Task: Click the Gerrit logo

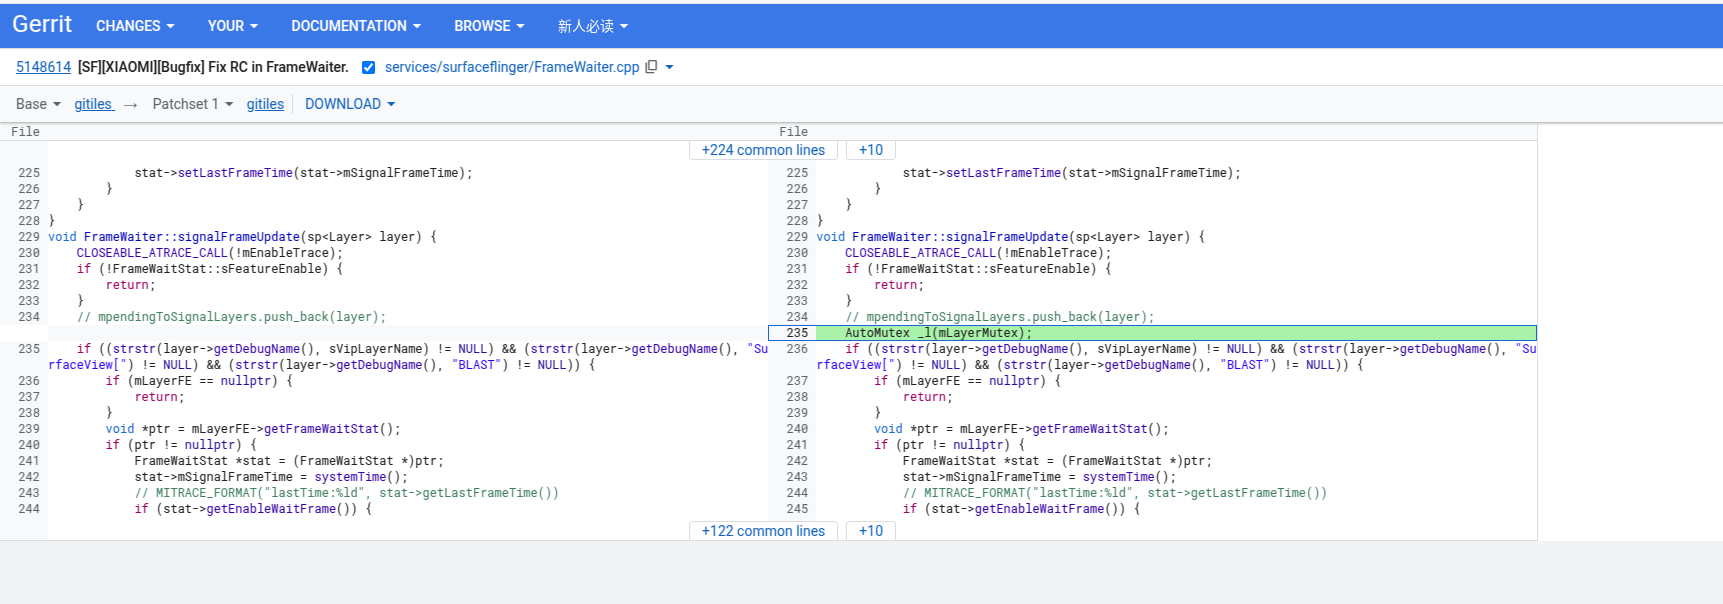Action: pos(42,24)
